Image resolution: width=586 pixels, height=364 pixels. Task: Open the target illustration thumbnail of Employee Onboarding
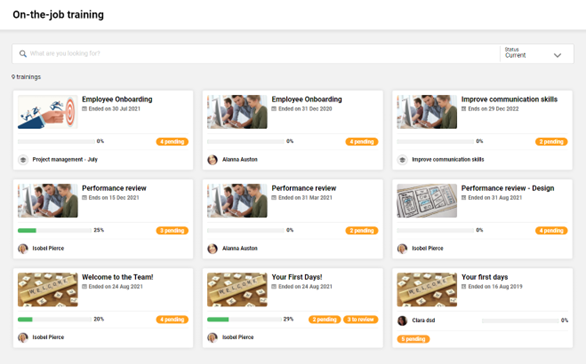pos(48,112)
